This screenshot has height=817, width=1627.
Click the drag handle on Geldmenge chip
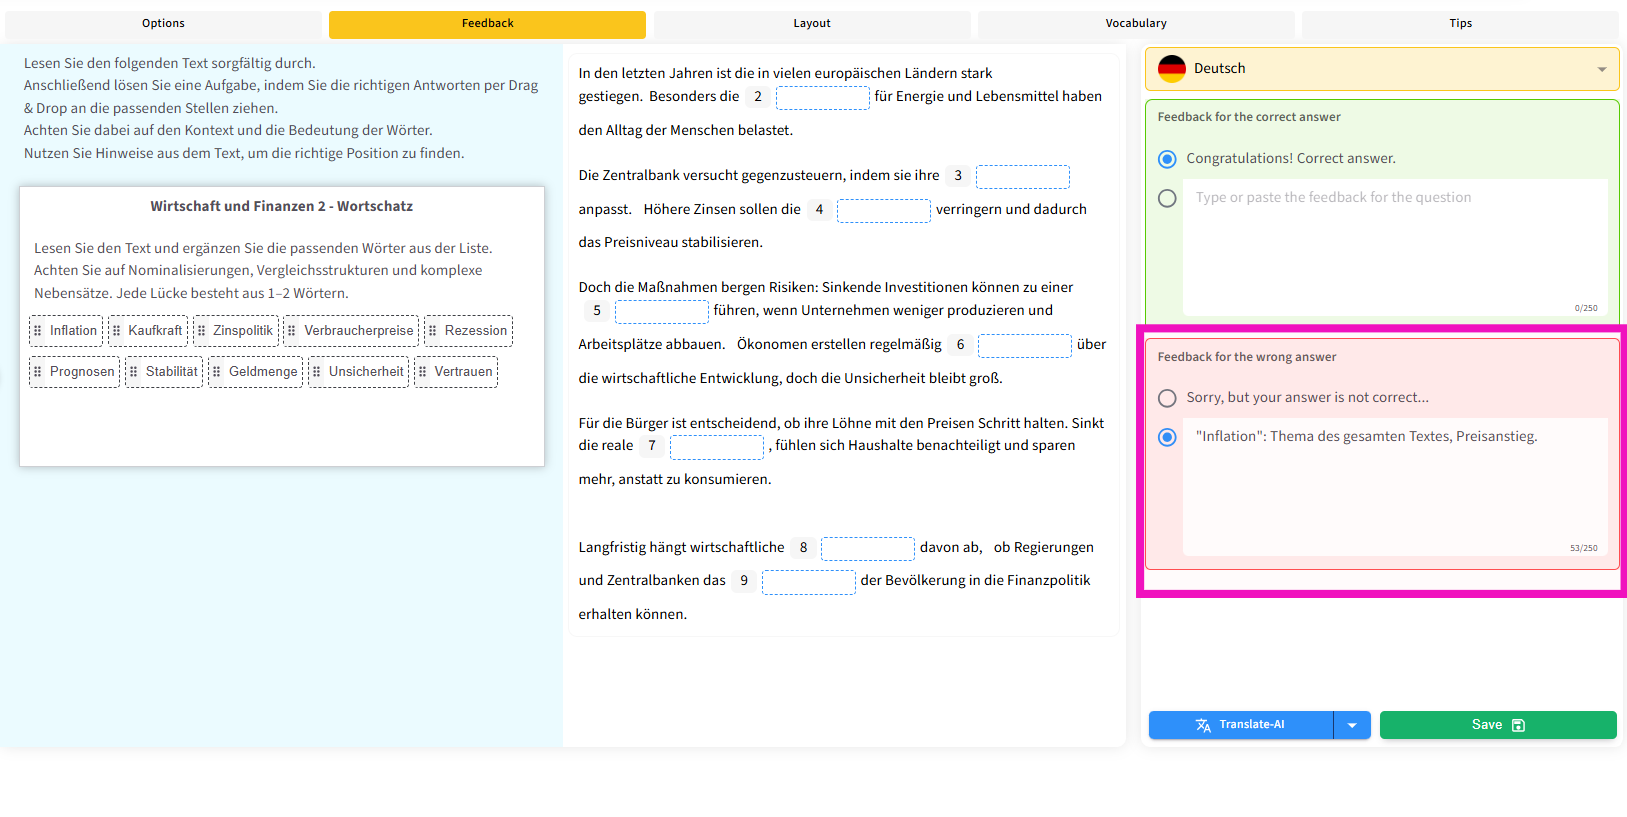[x=217, y=372]
